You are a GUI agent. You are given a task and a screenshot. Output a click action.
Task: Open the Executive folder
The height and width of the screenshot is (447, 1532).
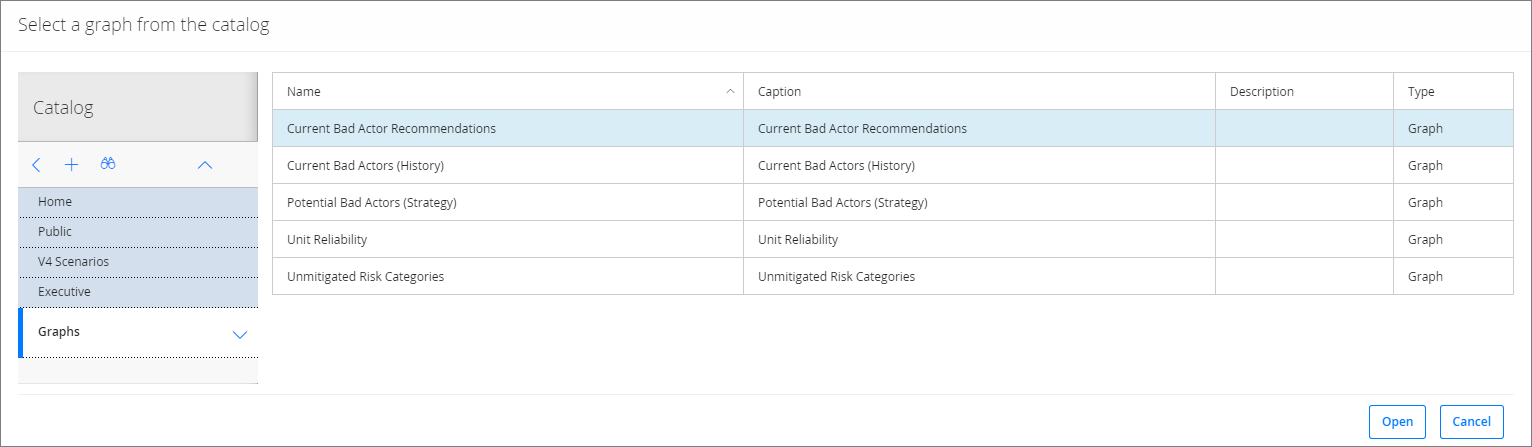[x=138, y=292]
